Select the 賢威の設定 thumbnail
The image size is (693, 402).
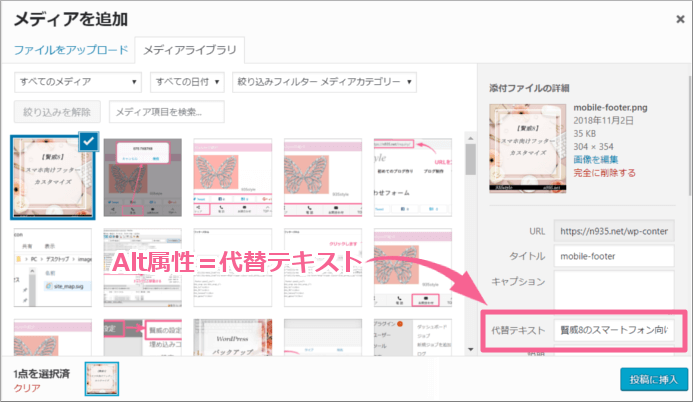[x=142, y=338]
